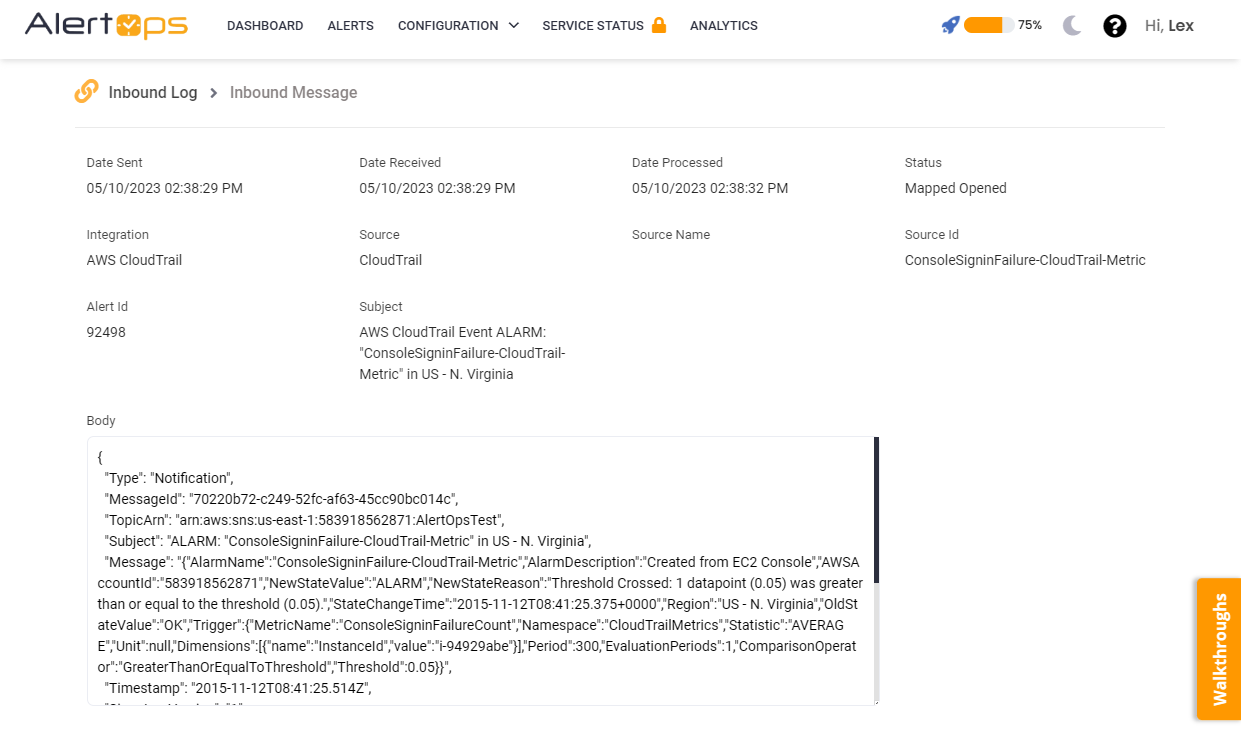Click the rocket icon in header
This screenshot has height=746, width=1241.
coord(950,25)
